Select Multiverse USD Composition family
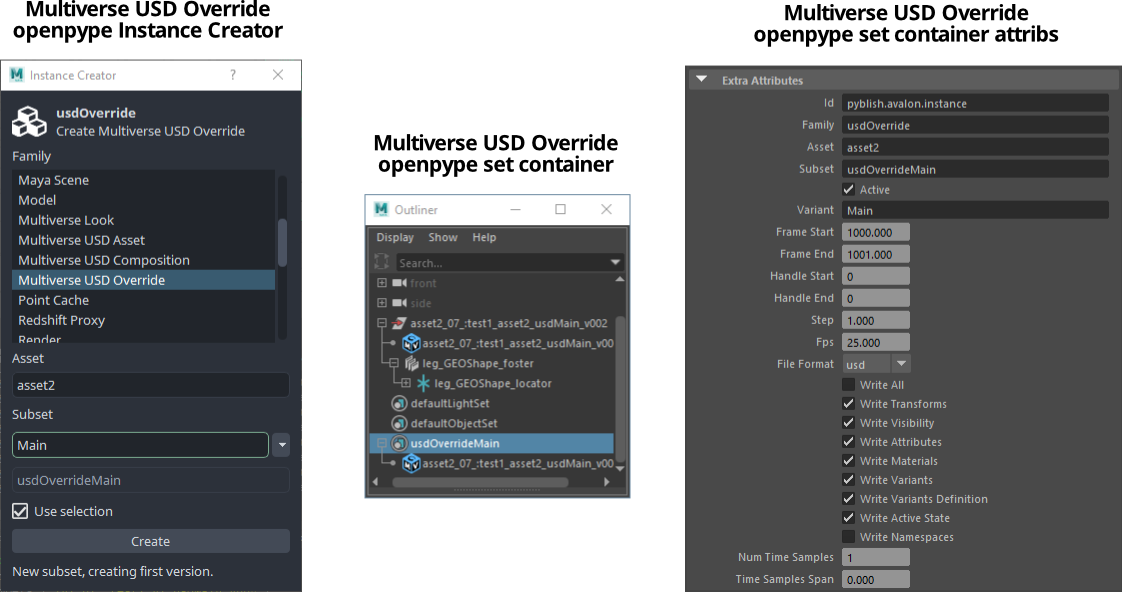The width and height of the screenshot is (1122, 592). (143, 260)
